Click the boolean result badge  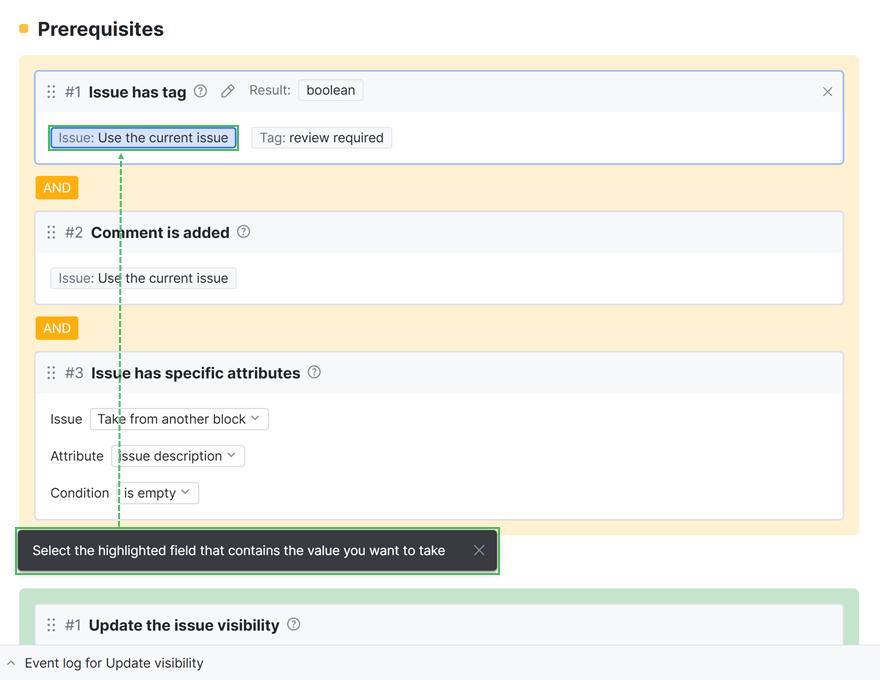[x=330, y=90]
